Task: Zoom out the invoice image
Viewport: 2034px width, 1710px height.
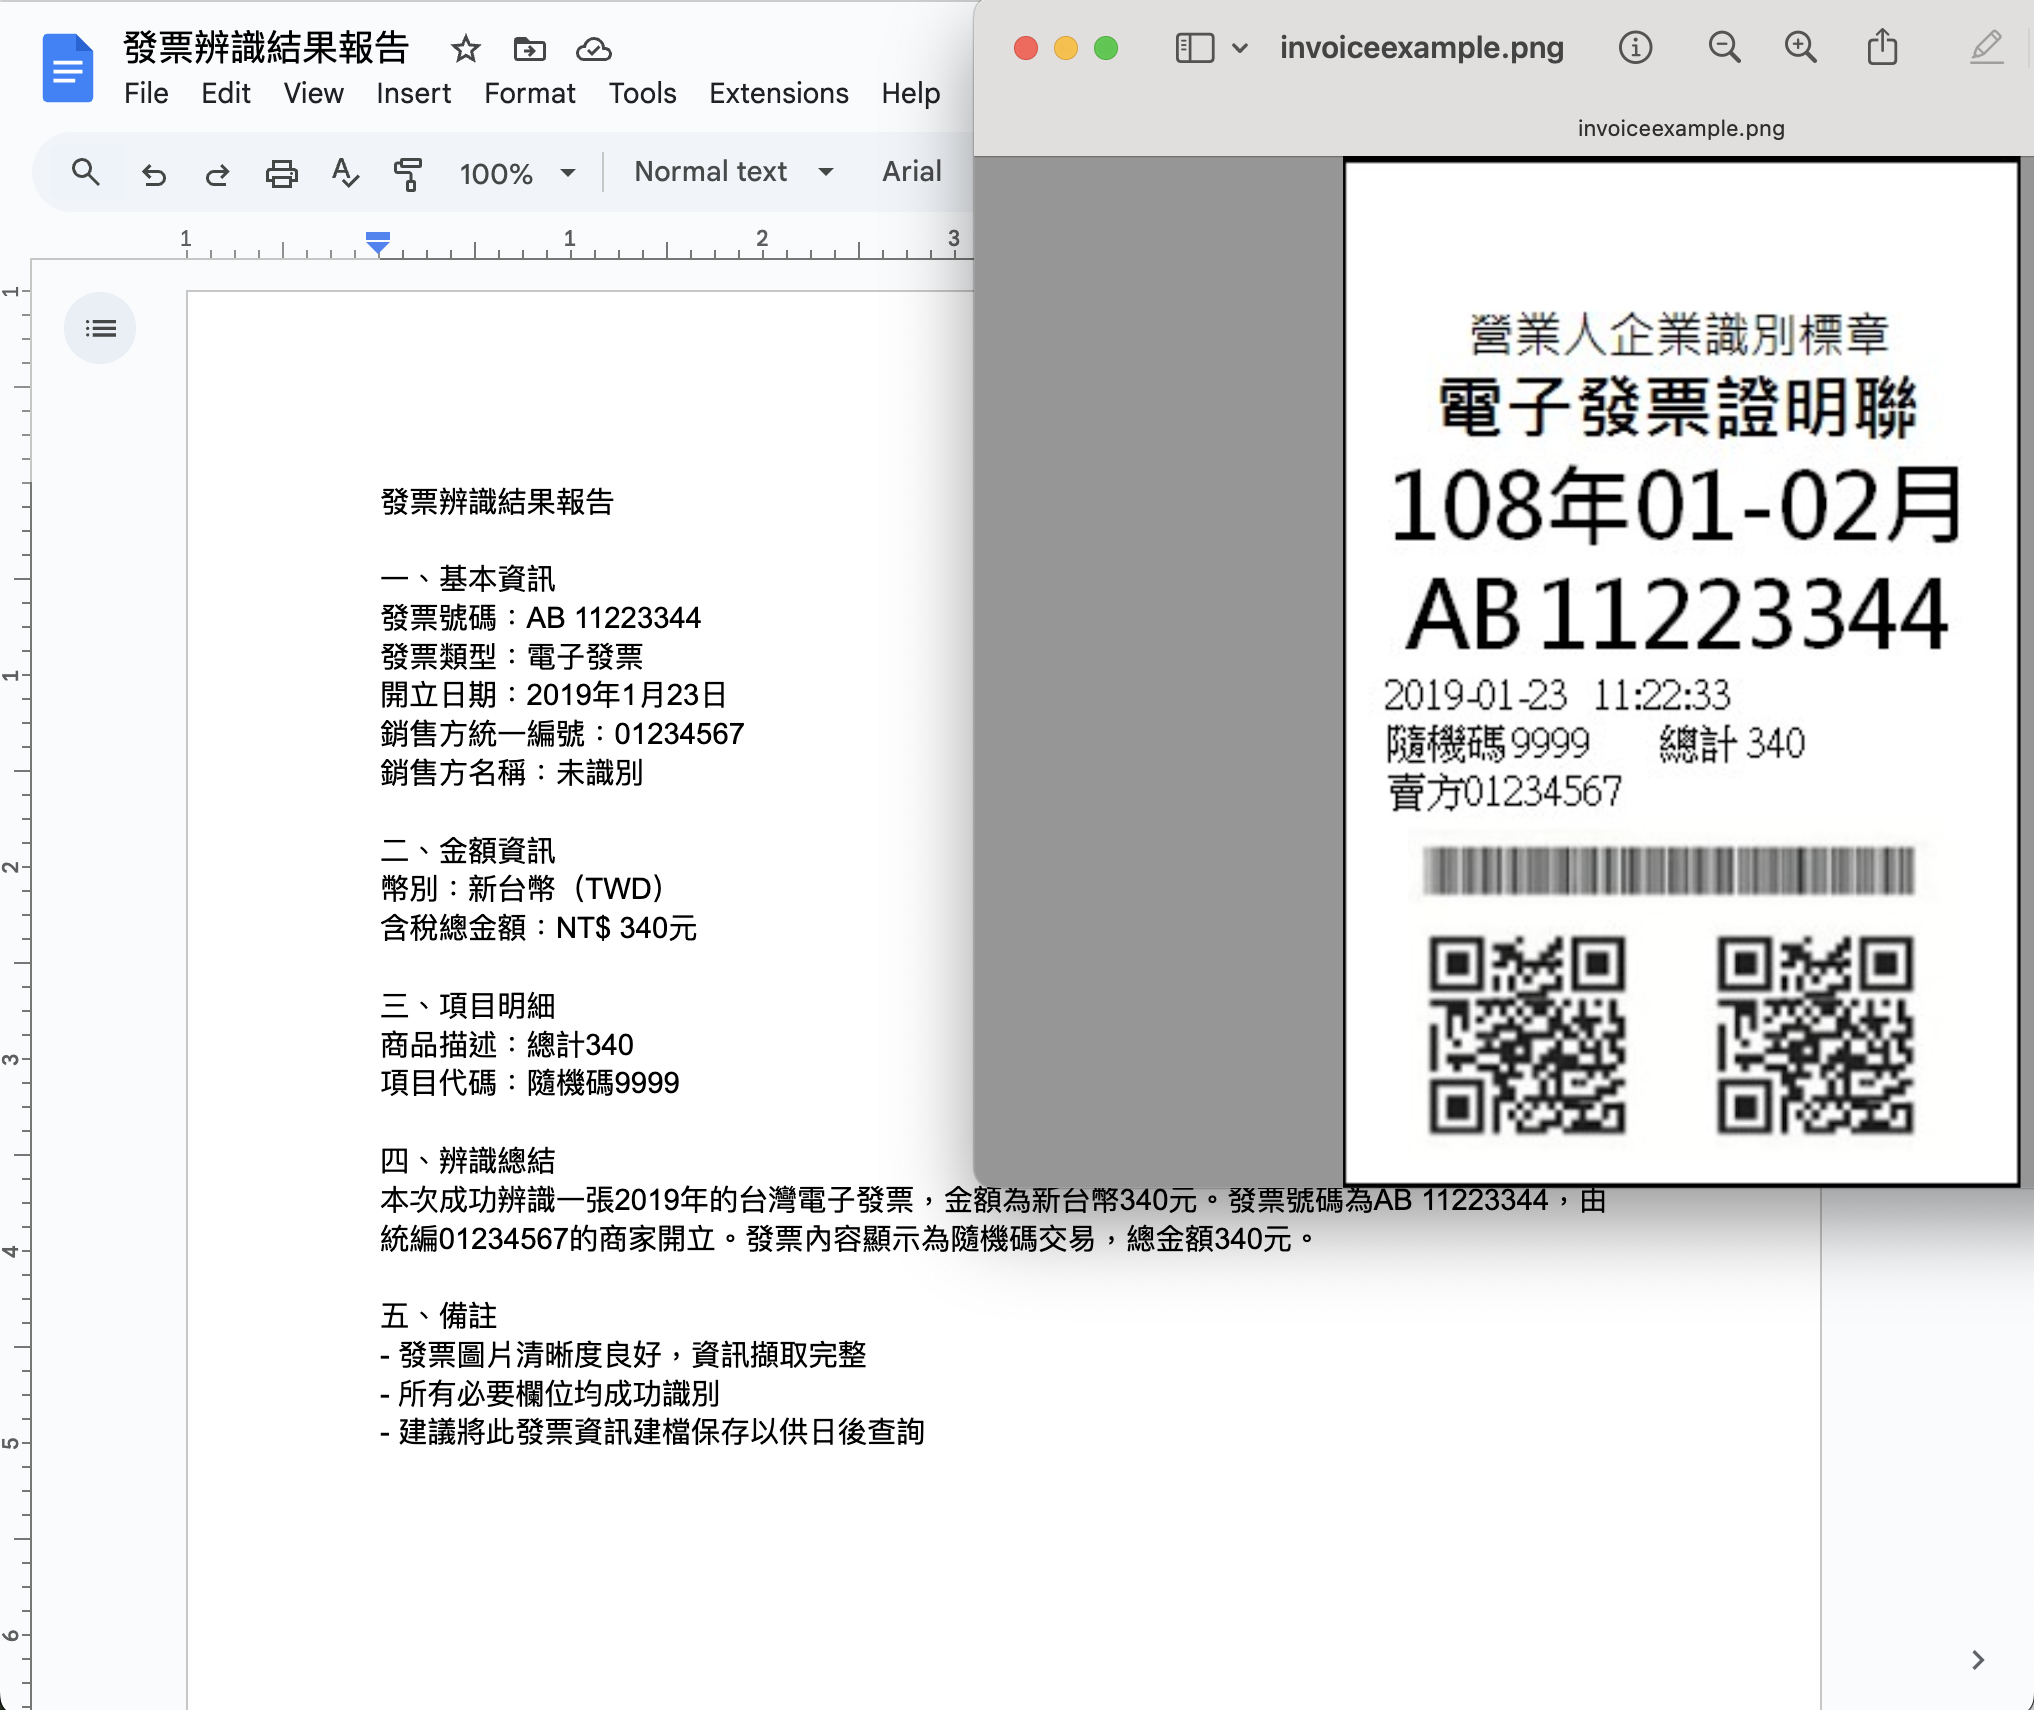Action: (x=1724, y=48)
